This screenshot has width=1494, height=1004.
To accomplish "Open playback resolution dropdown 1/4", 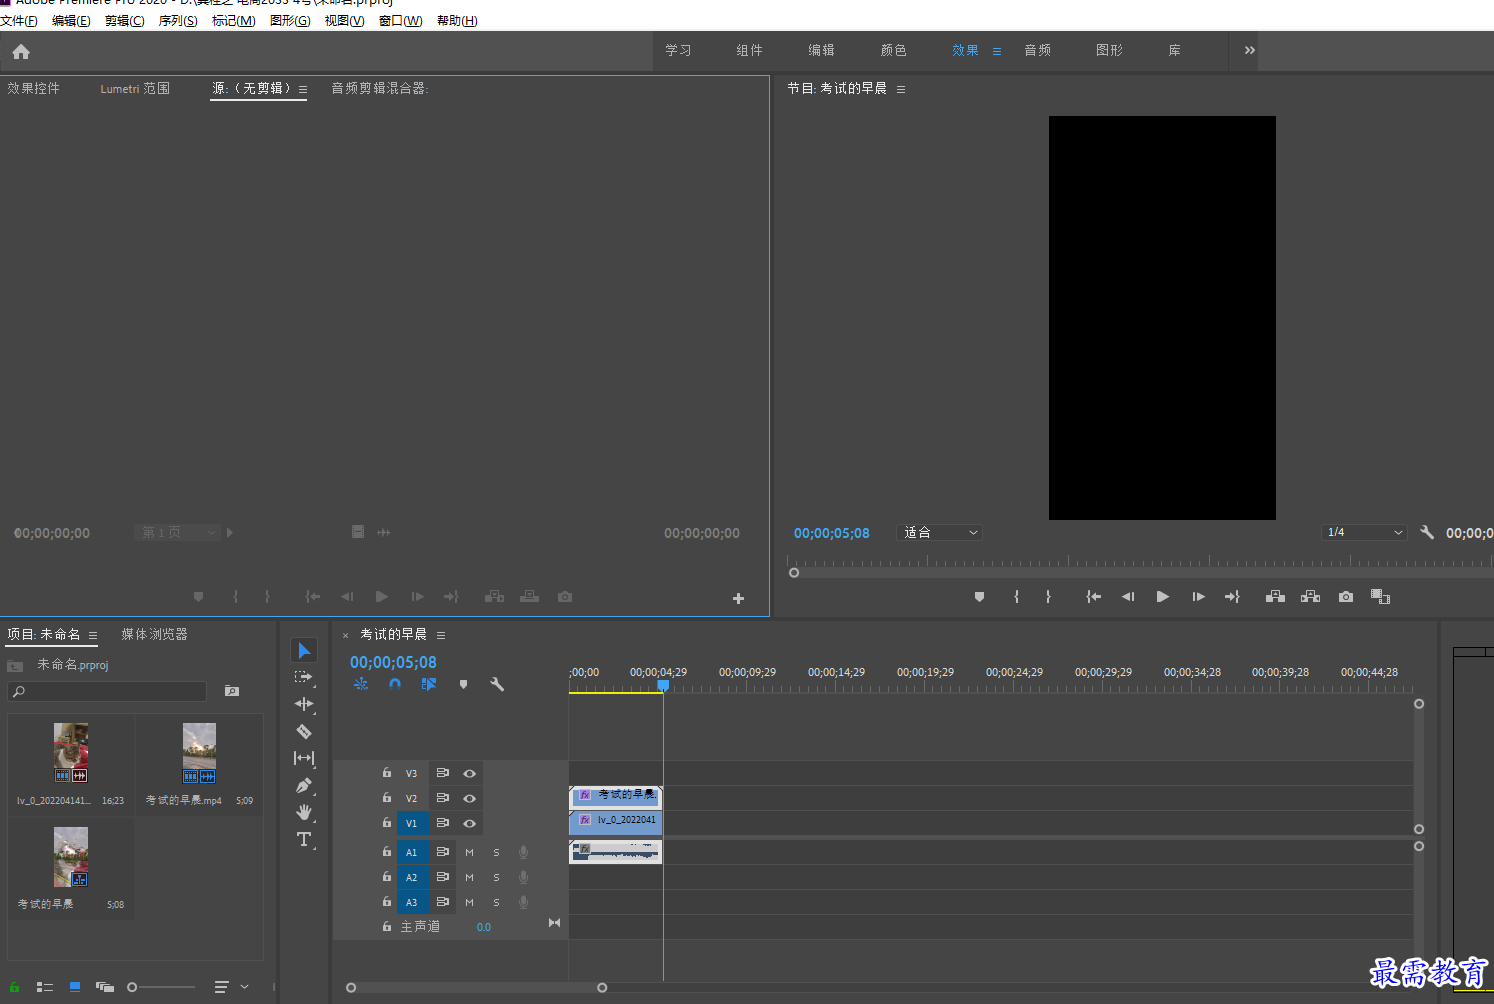I will (x=1364, y=532).
